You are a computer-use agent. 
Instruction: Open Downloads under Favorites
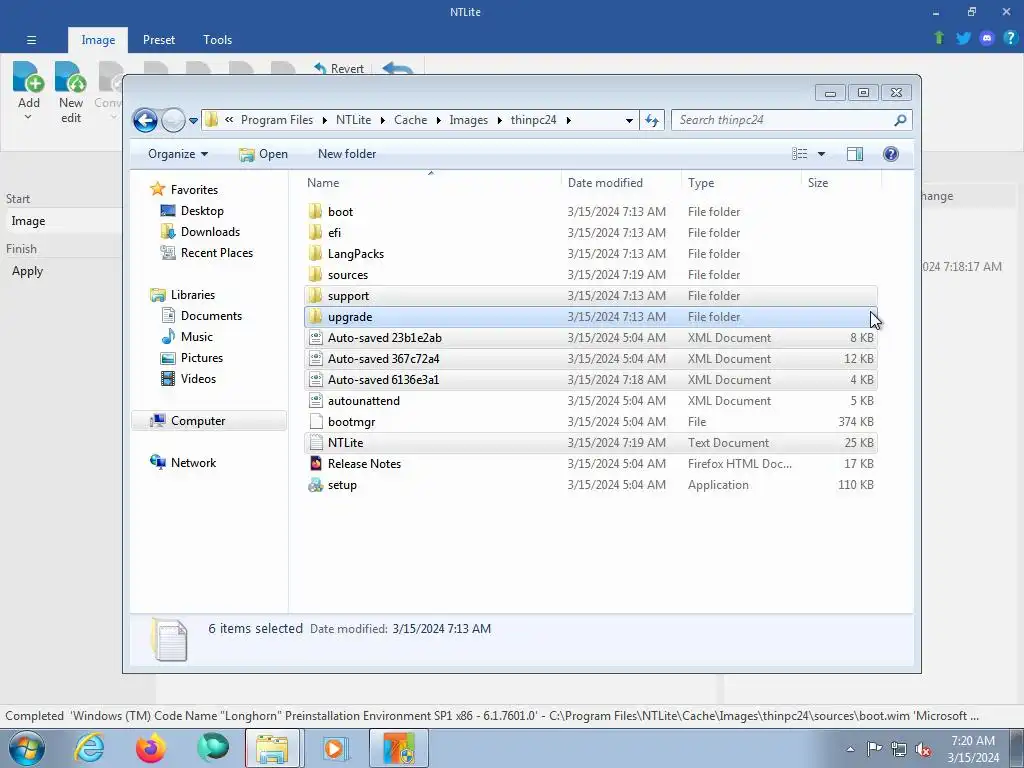coord(210,232)
